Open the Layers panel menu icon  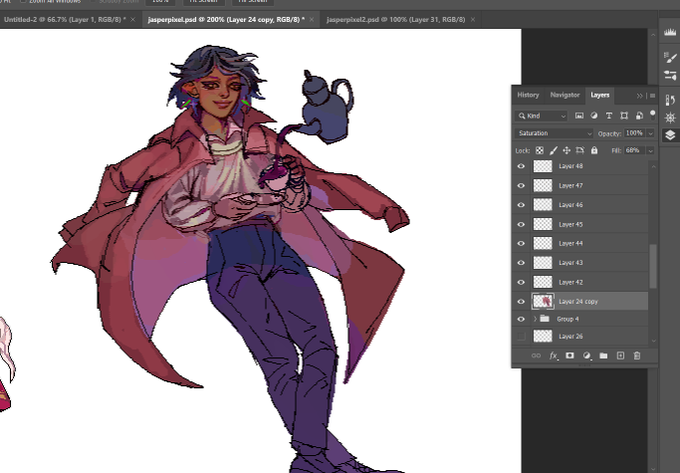click(x=652, y=95)
